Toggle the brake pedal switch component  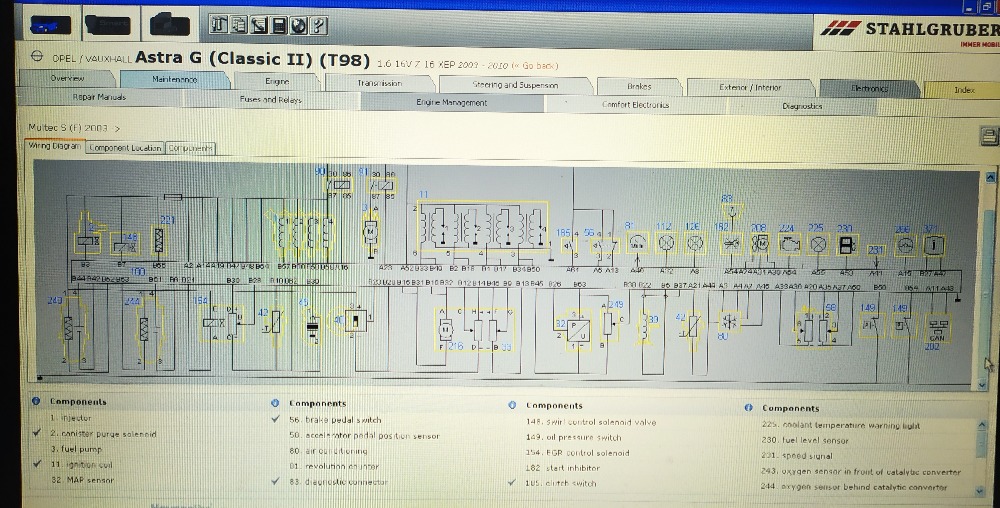pos(275,420)
